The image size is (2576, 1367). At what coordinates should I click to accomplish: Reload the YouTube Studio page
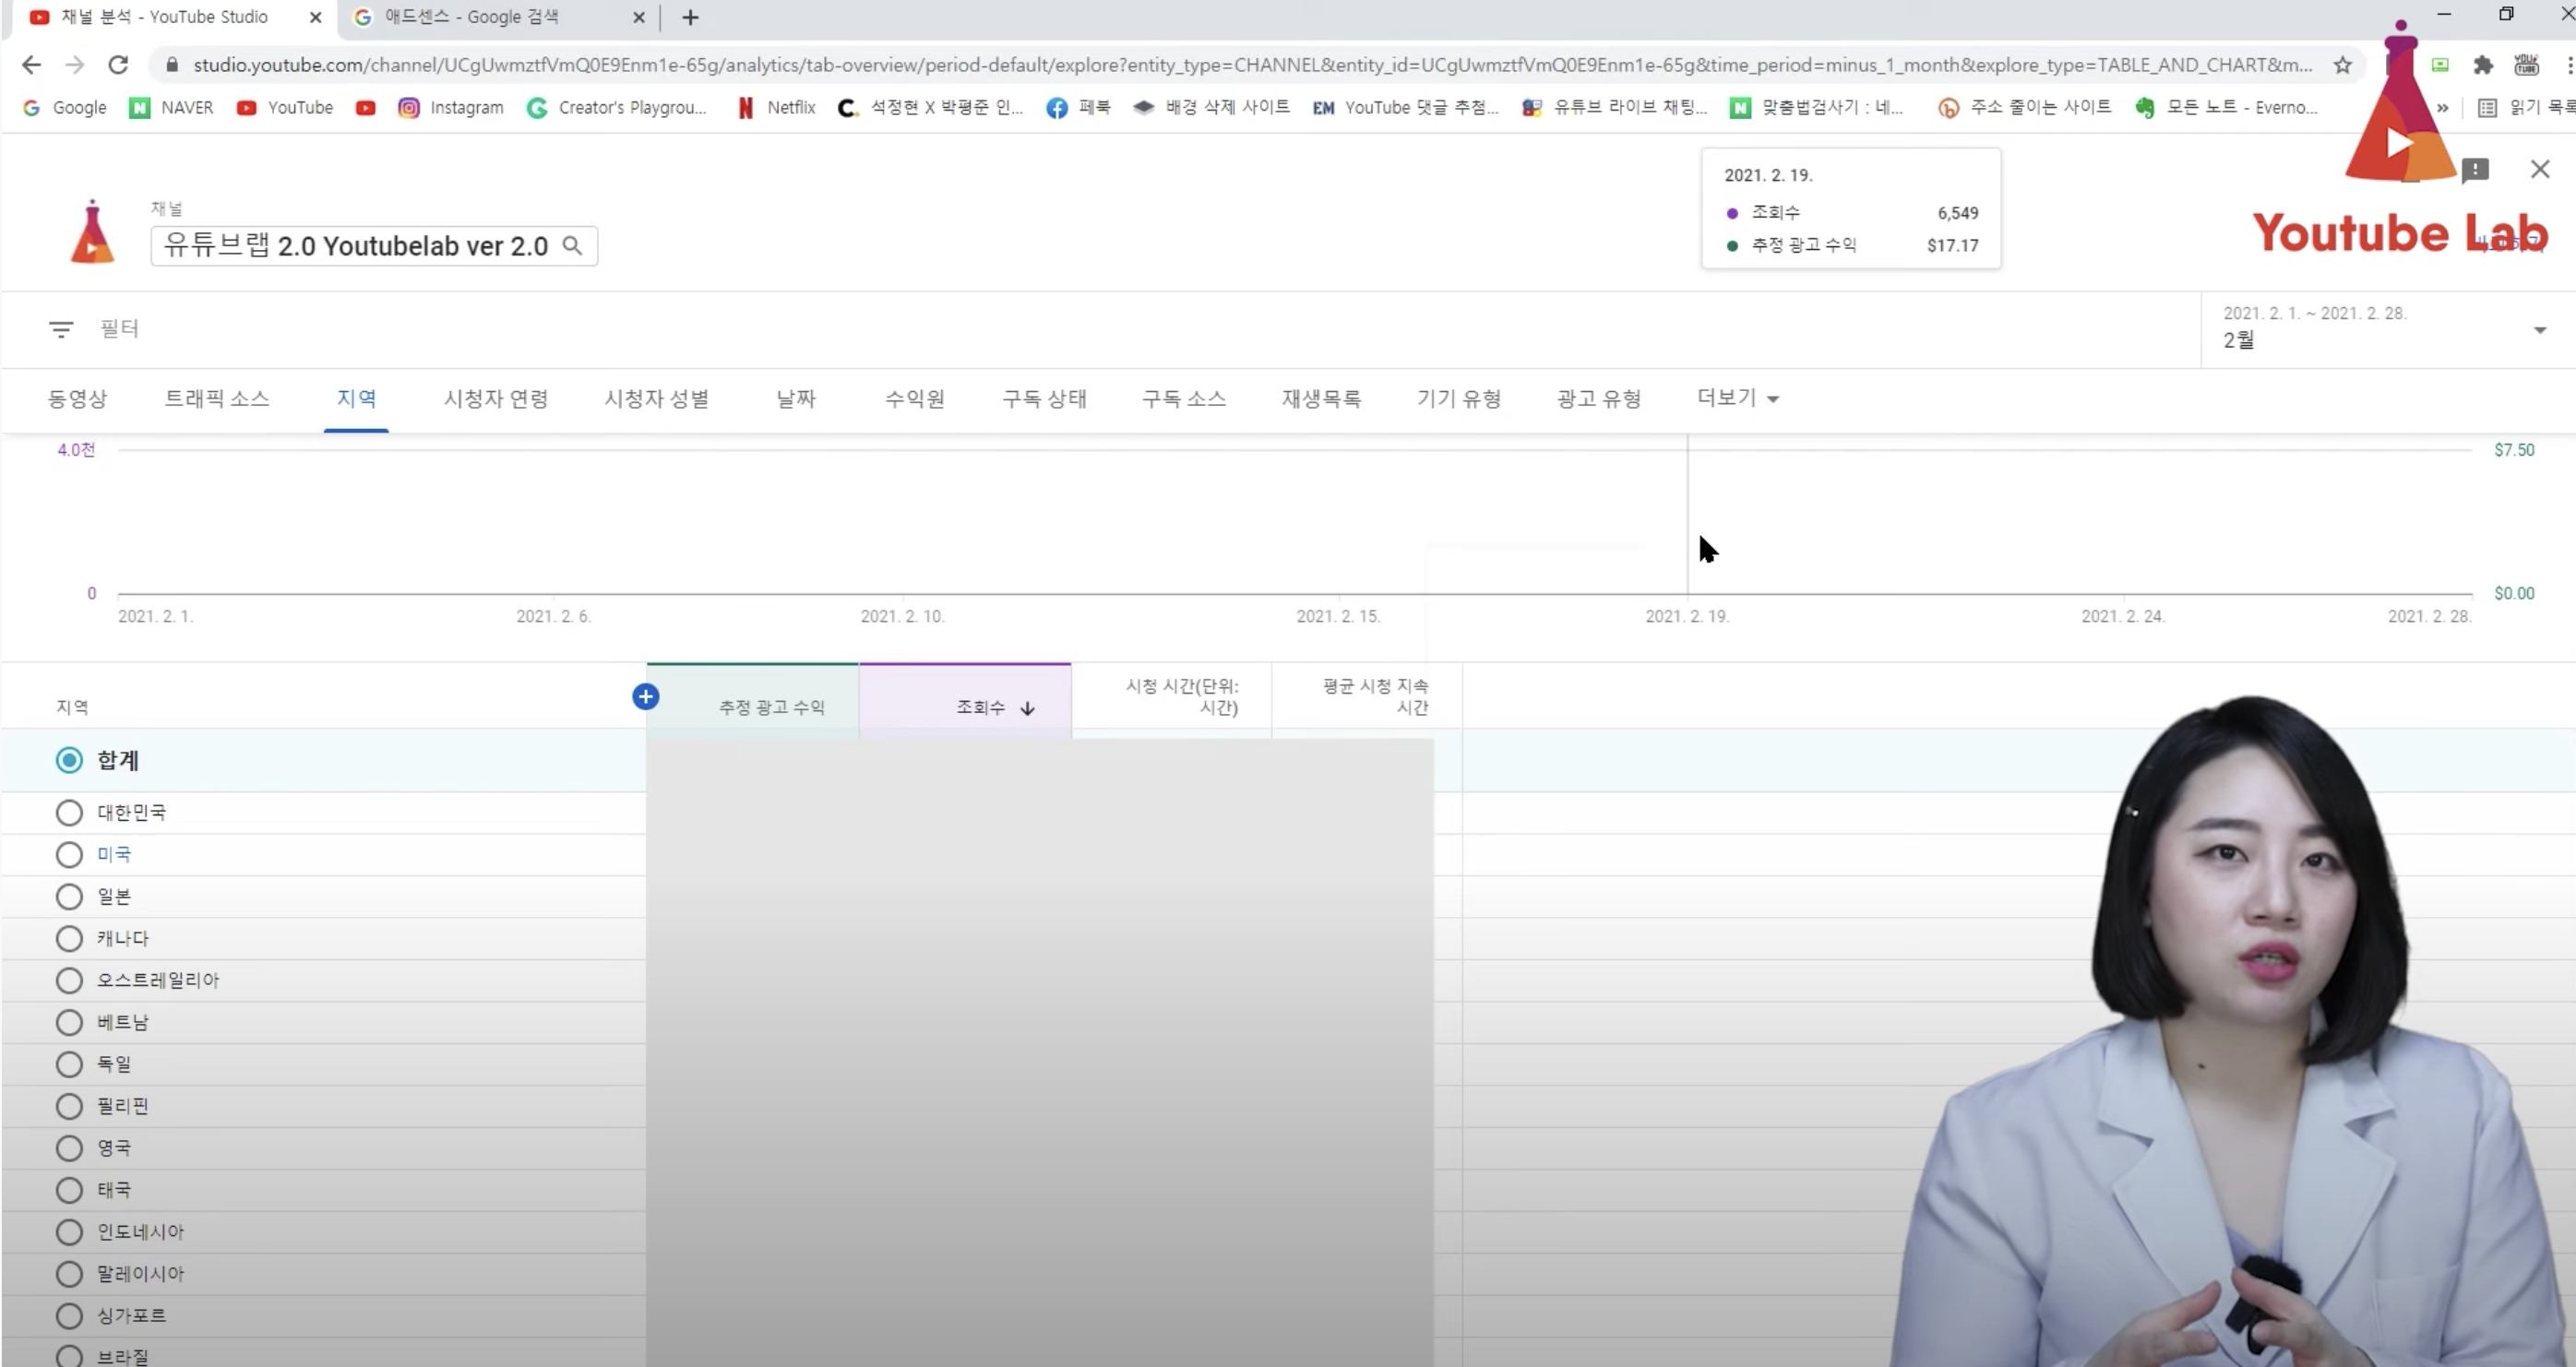(118, 65)
